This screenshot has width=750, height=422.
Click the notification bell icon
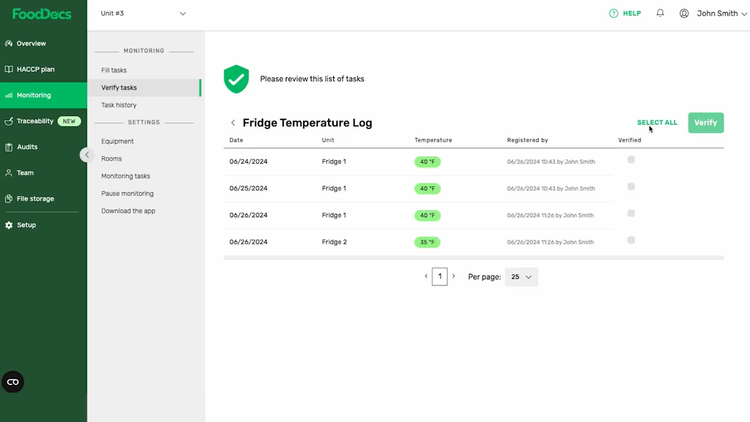coord(660,14)
